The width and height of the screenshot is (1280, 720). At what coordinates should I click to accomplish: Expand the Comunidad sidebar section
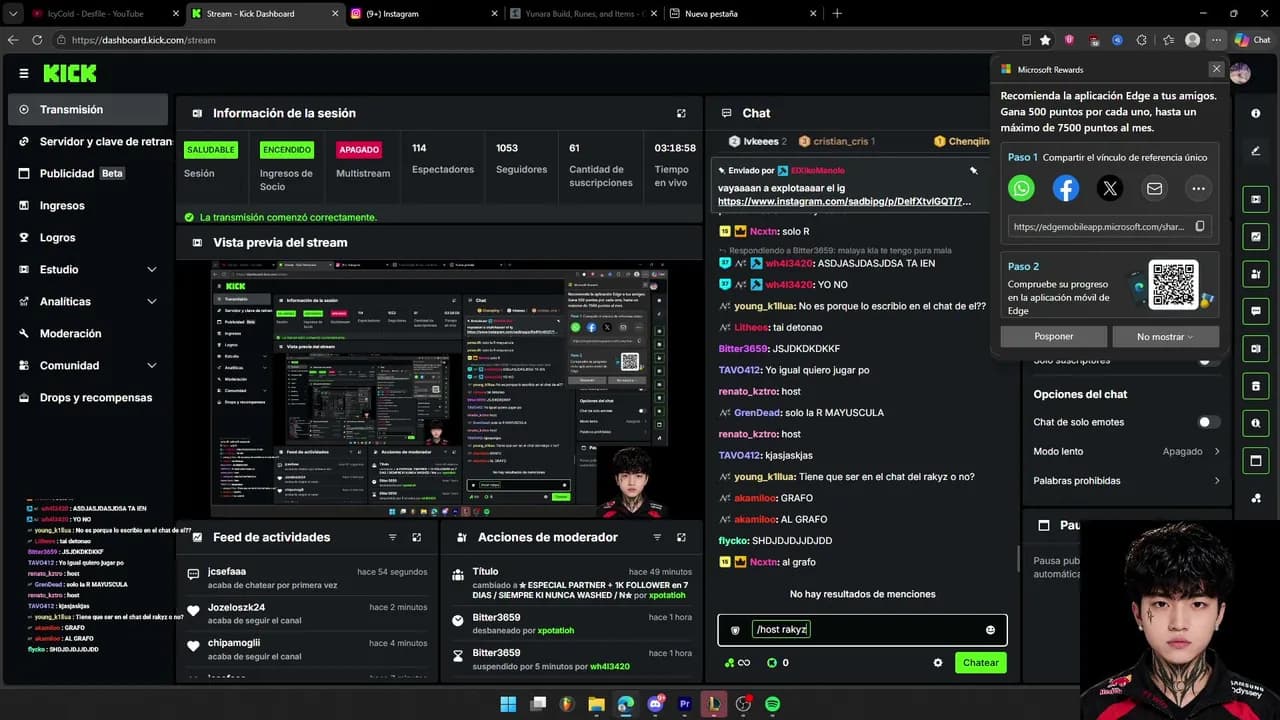pyautogui.click(x=152, y=366)
